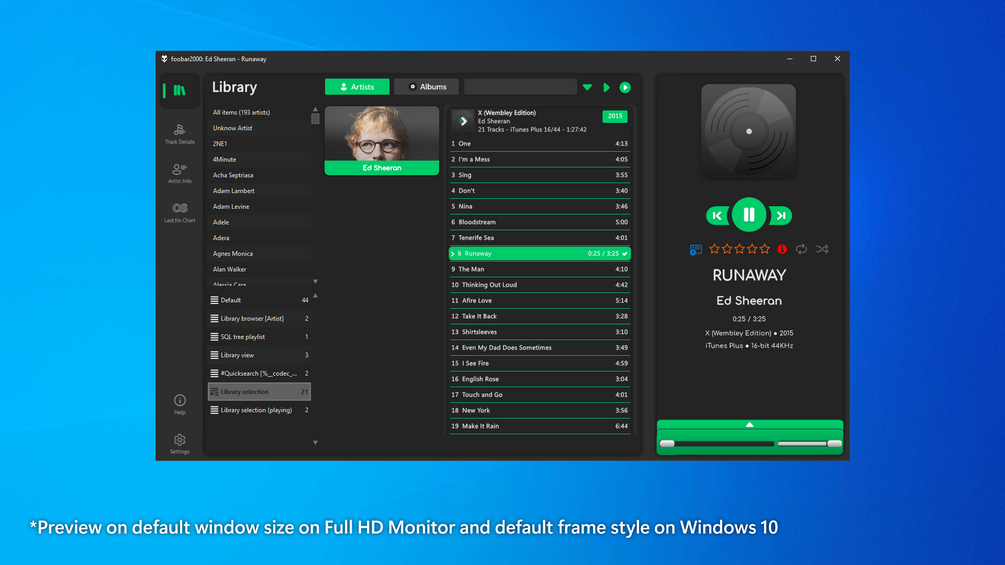
Task: Click the red info icon
Action: [782, 249]
